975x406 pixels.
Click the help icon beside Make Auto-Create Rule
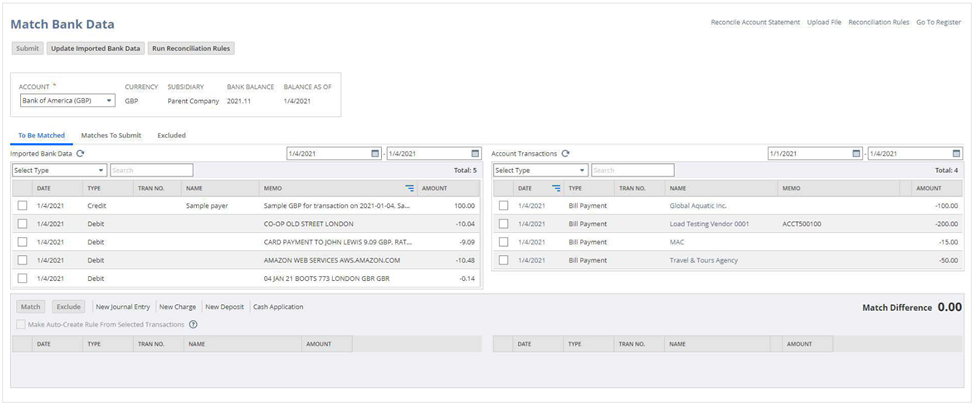(x=193, y=324)
